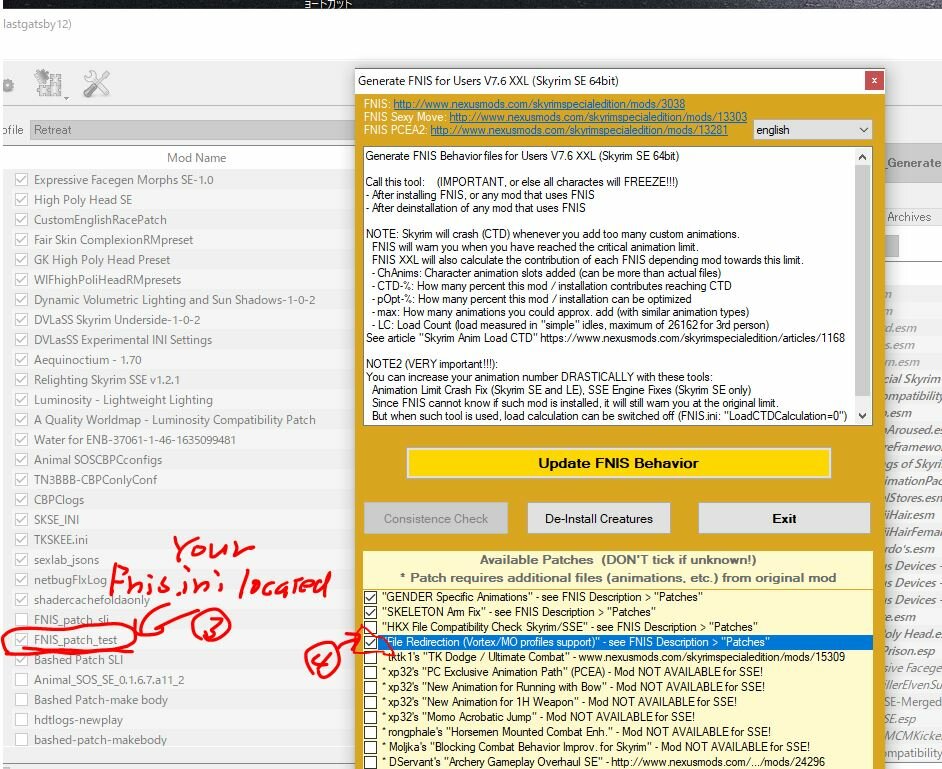The height and width of the screenshot is (769, 942).
Task: Enable bashed-patch-makebody mod checkbox
Action: (x=21, y=740)
